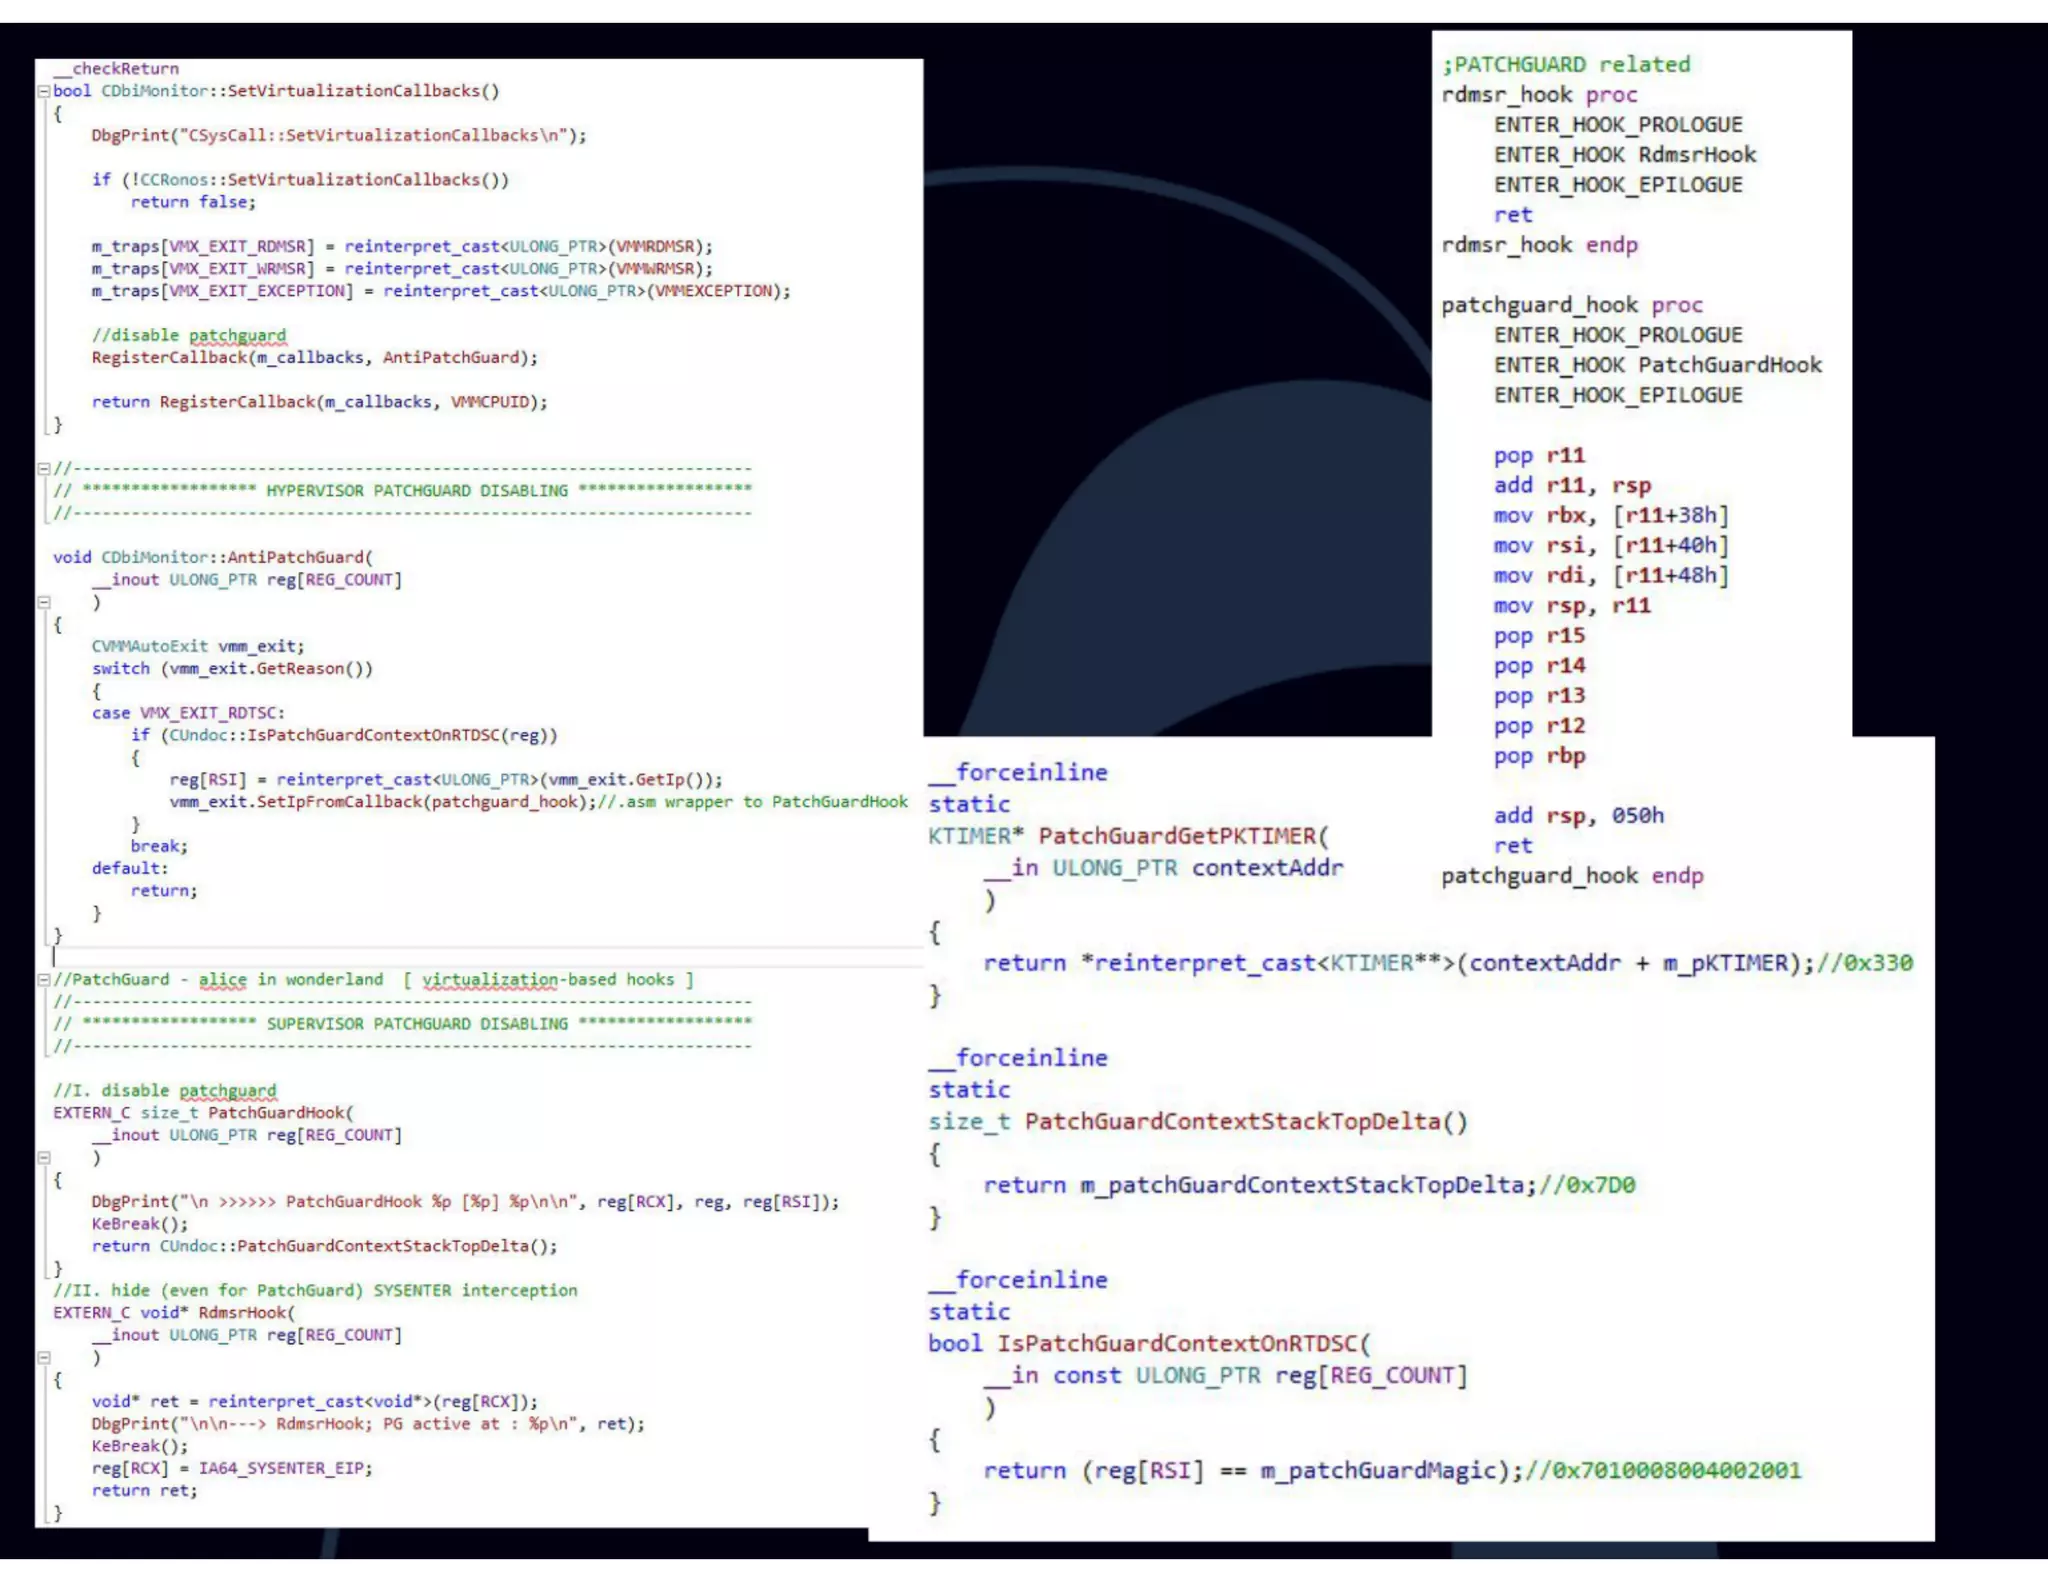Screen dimensions: 2048x1582
Task: Click the 'if (!CCRonos::SetVirtualizationCallbacks())' line
Action: [300, 180]
